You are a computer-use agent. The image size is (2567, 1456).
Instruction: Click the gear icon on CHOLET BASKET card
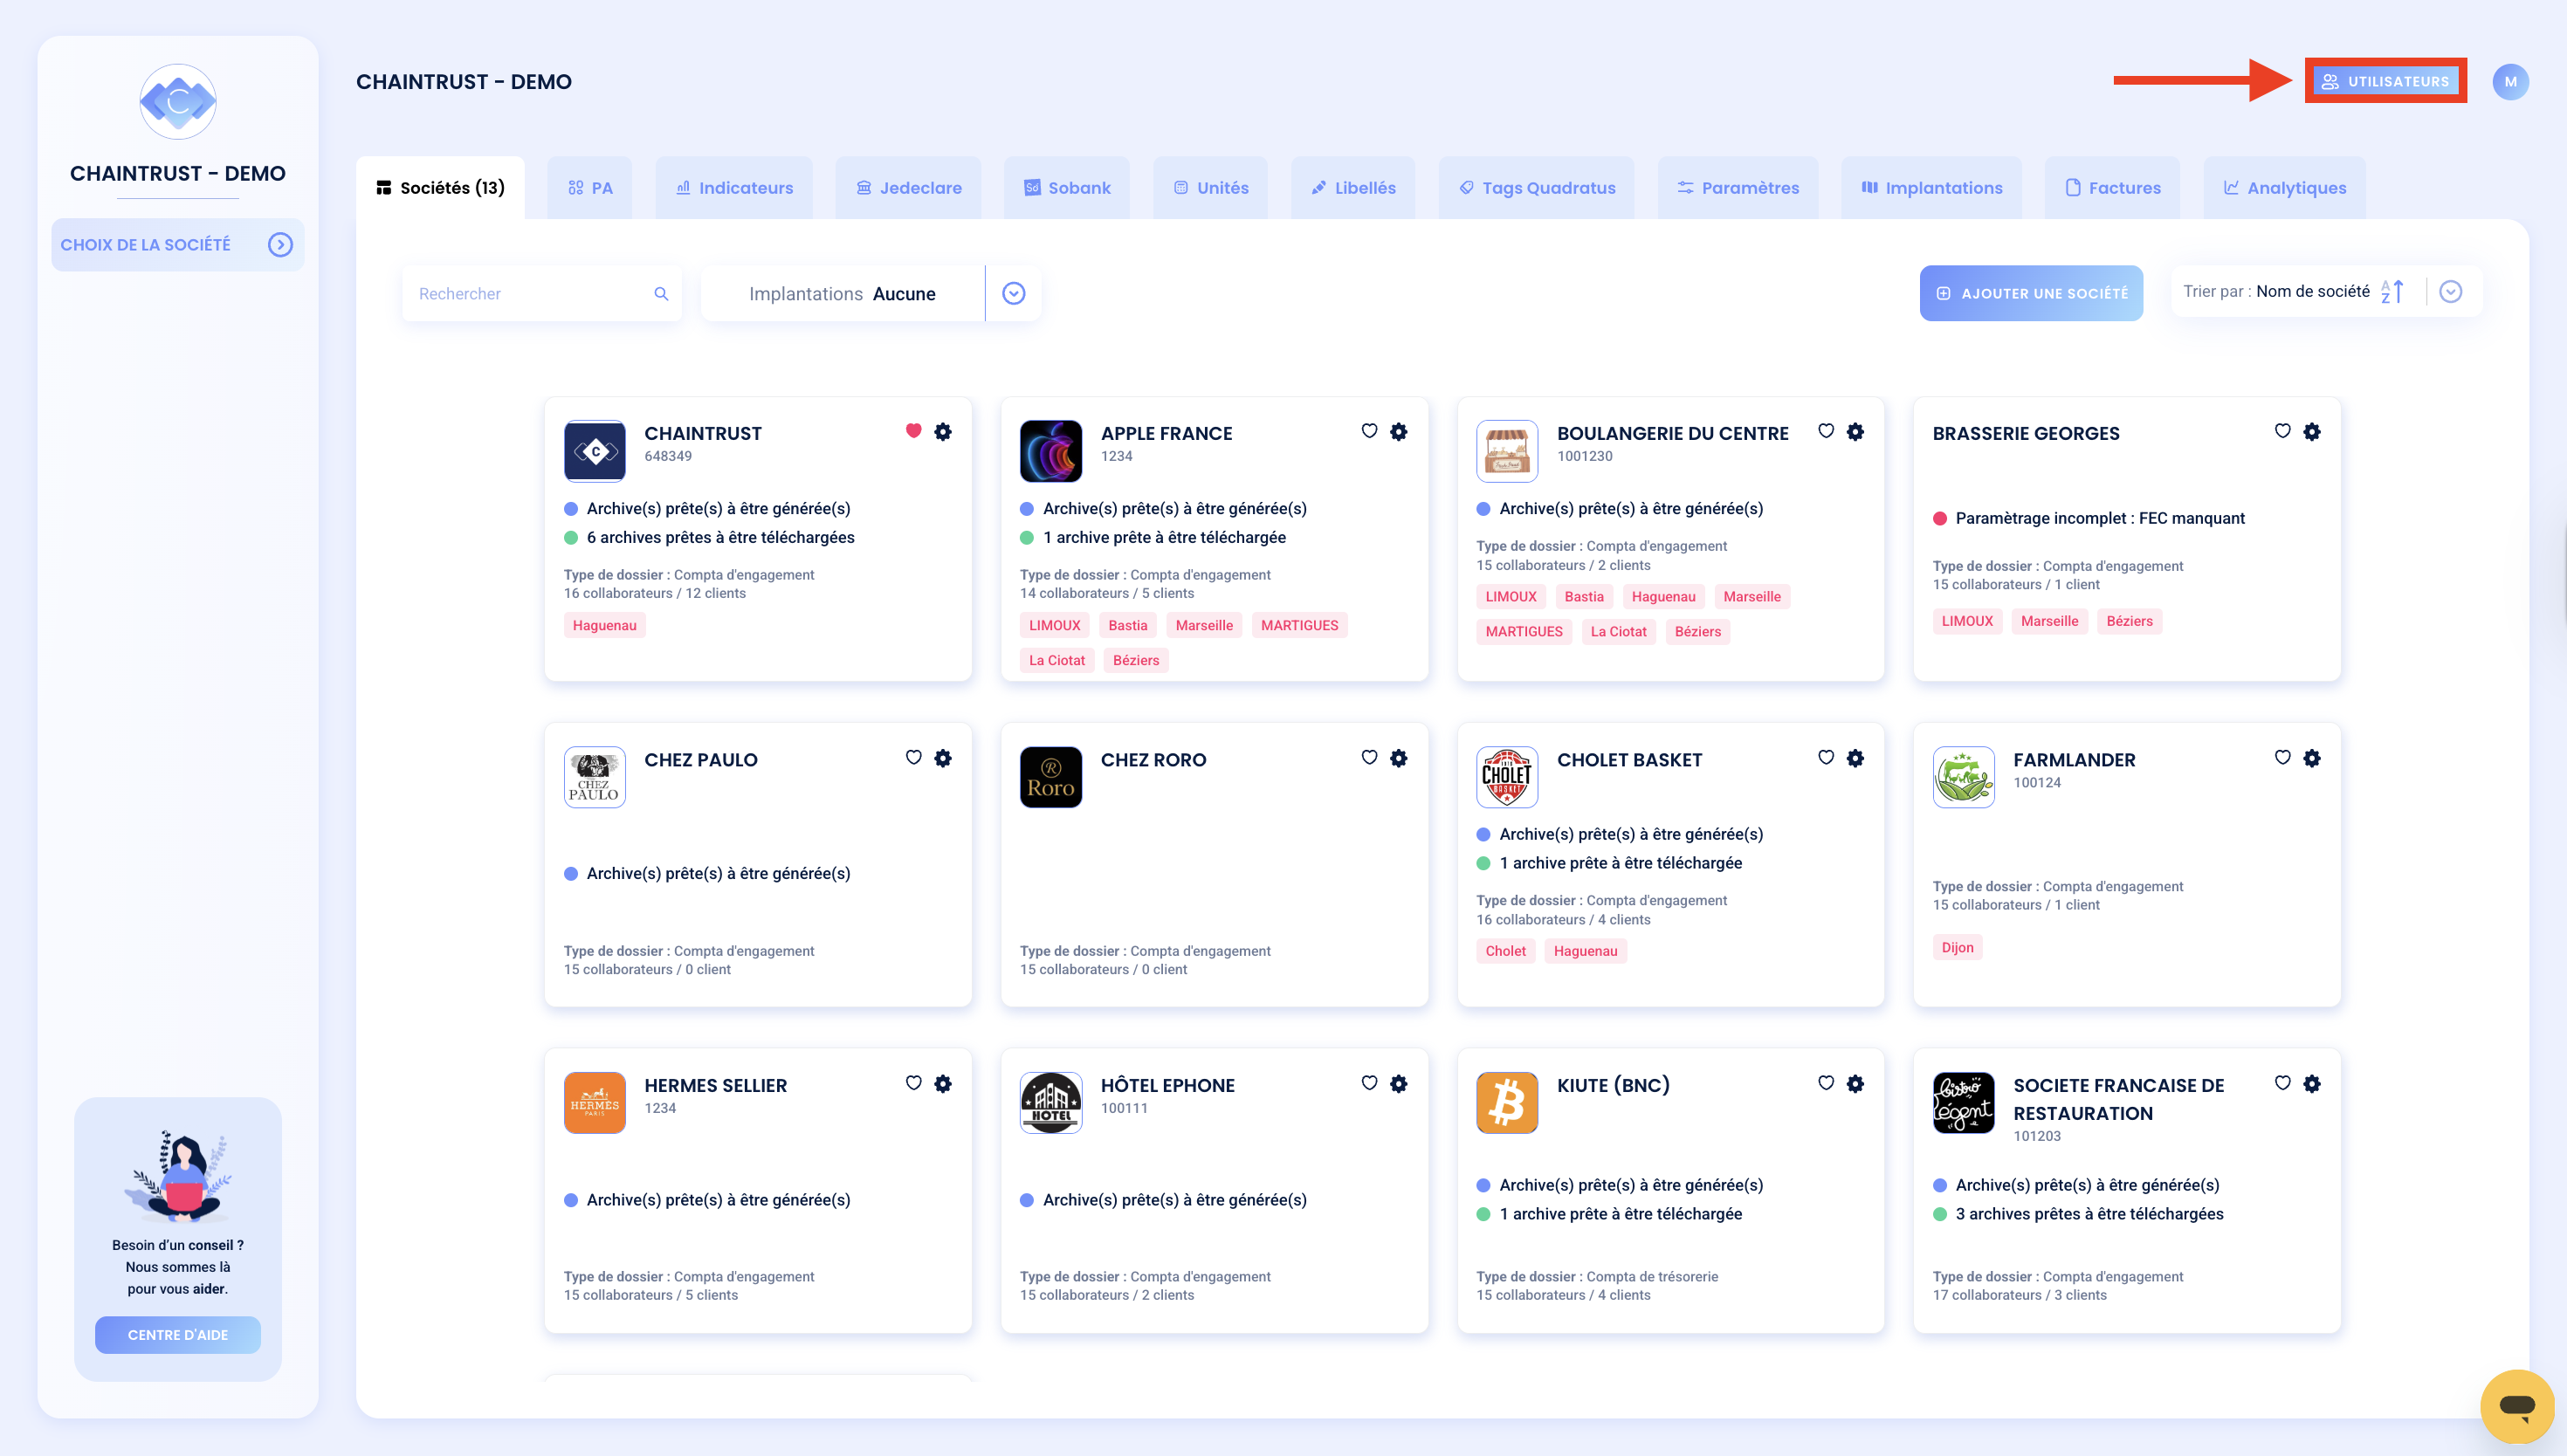coord(1855,757)
